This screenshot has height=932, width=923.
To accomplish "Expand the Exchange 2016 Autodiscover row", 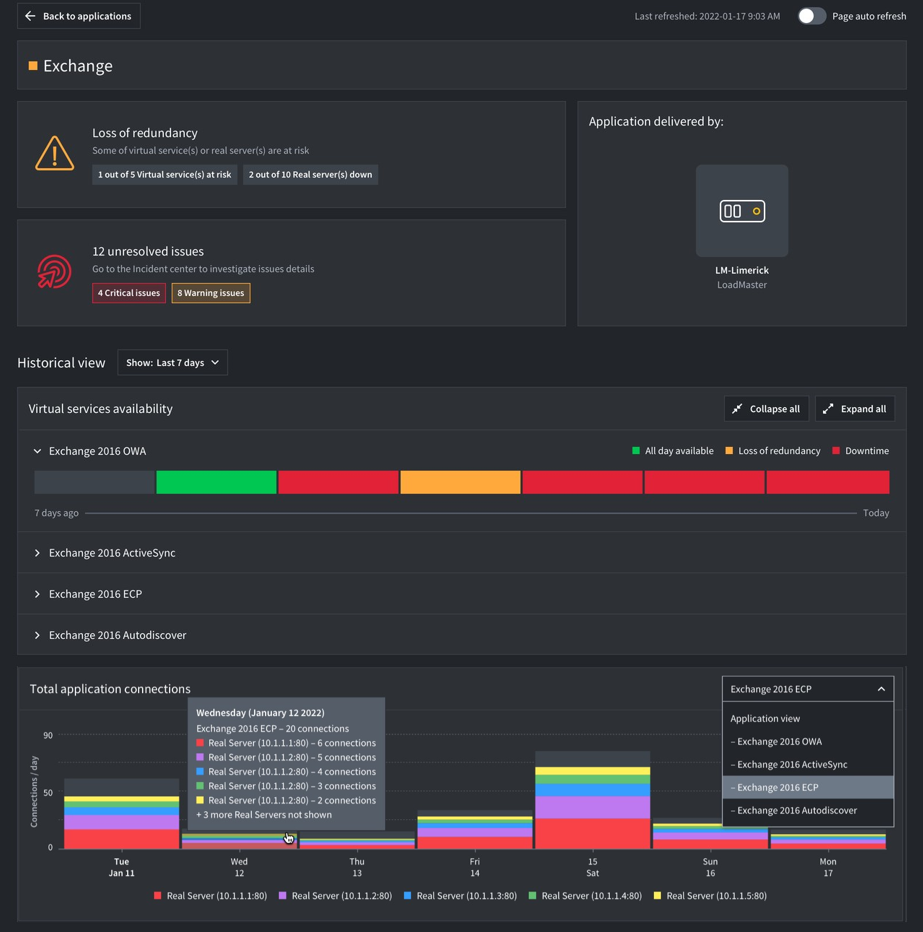I will click(x=37, y=635).
